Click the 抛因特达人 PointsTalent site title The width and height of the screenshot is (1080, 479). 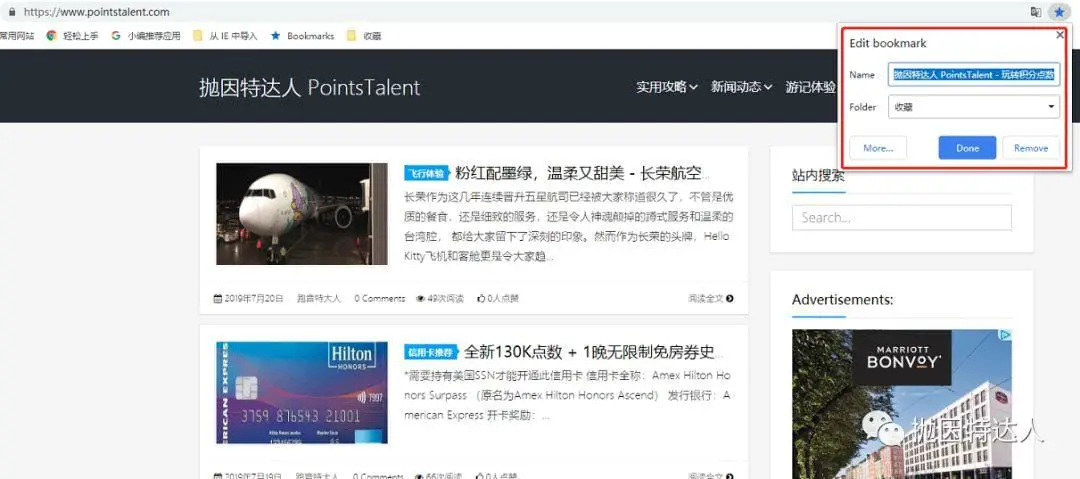[309, 88]
